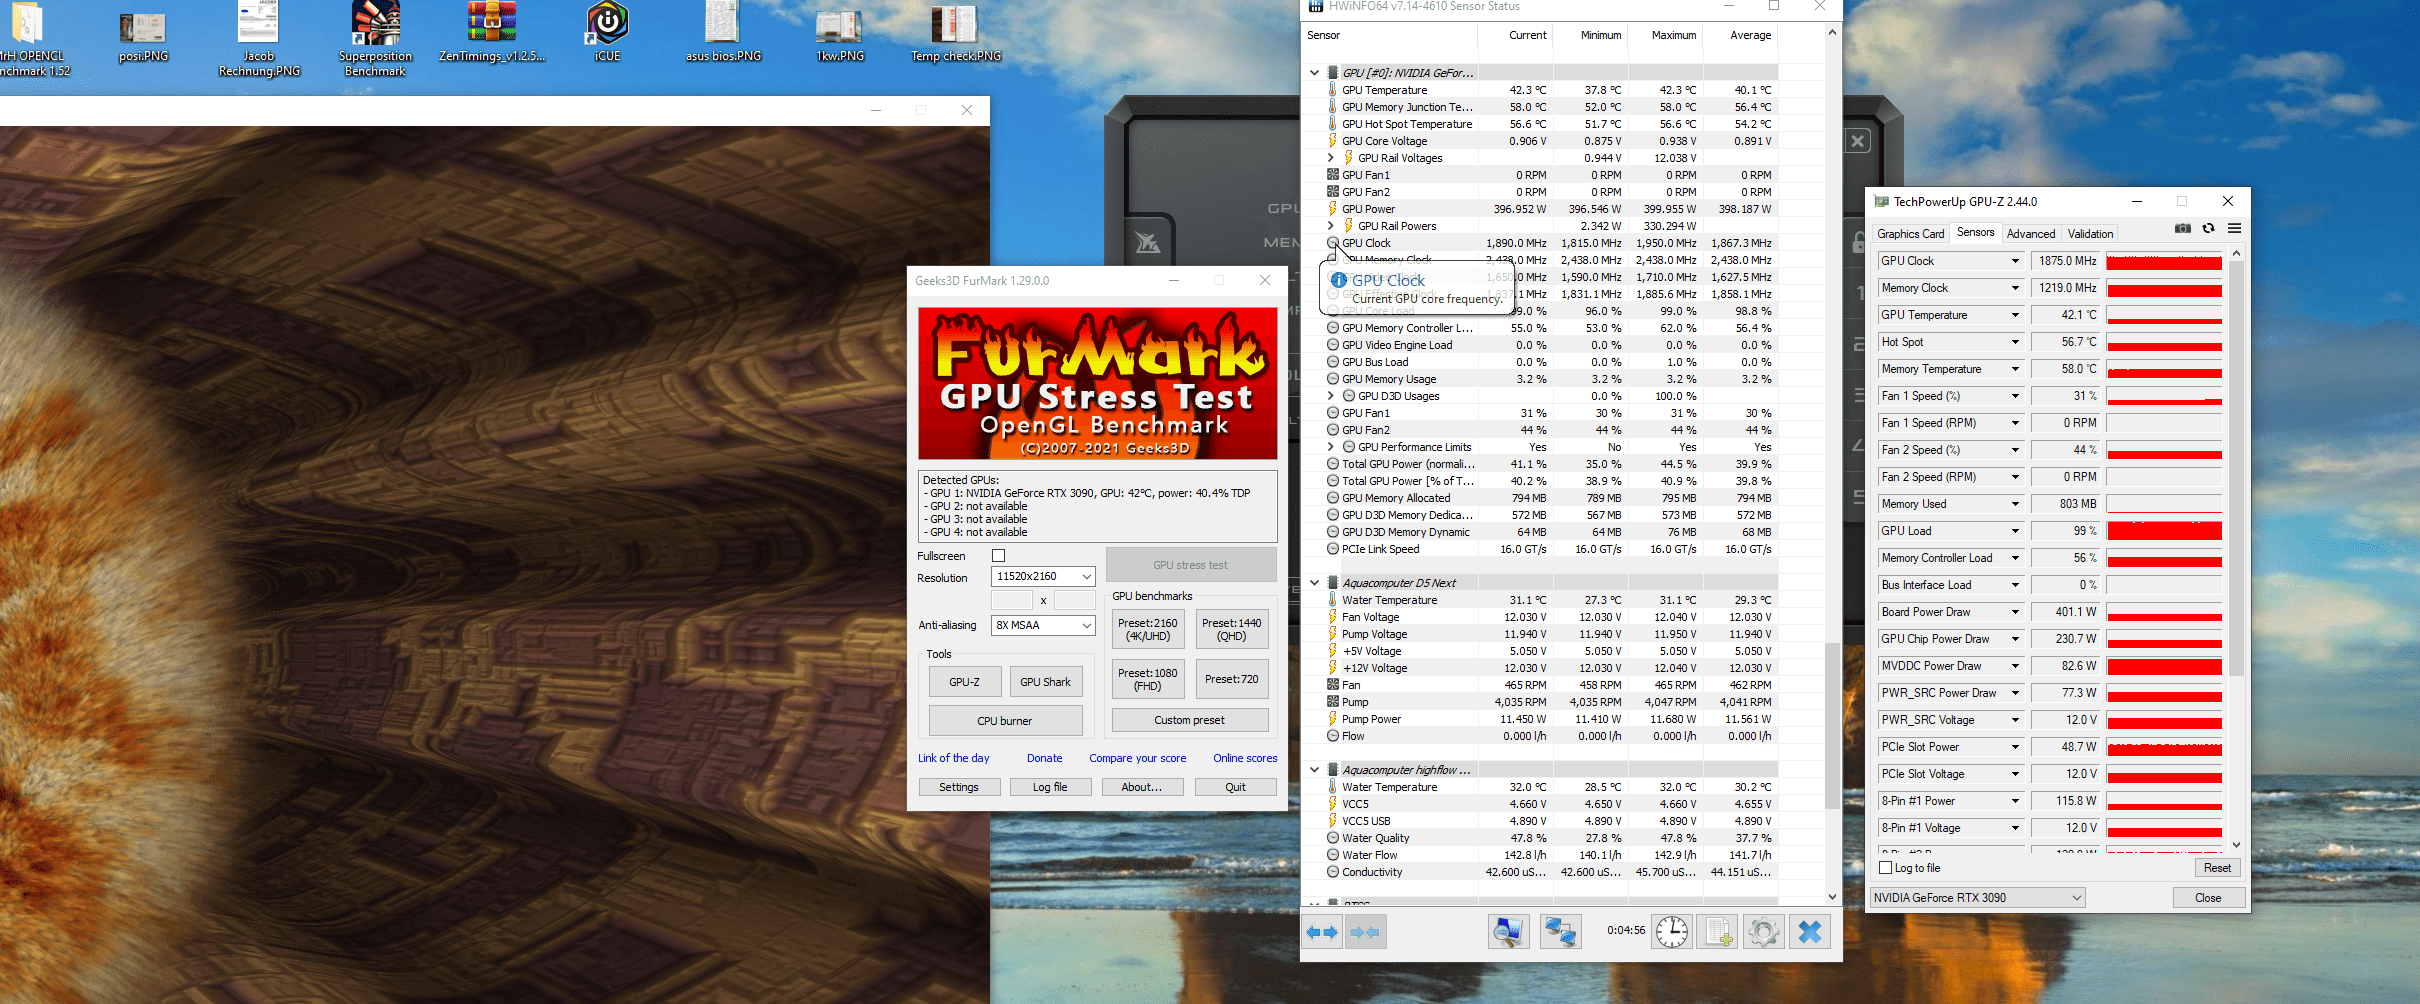Collapse Aquacomputer D5 Next section
The width and height of the screenshot is (2420, 1004).
pos(1314,583)
